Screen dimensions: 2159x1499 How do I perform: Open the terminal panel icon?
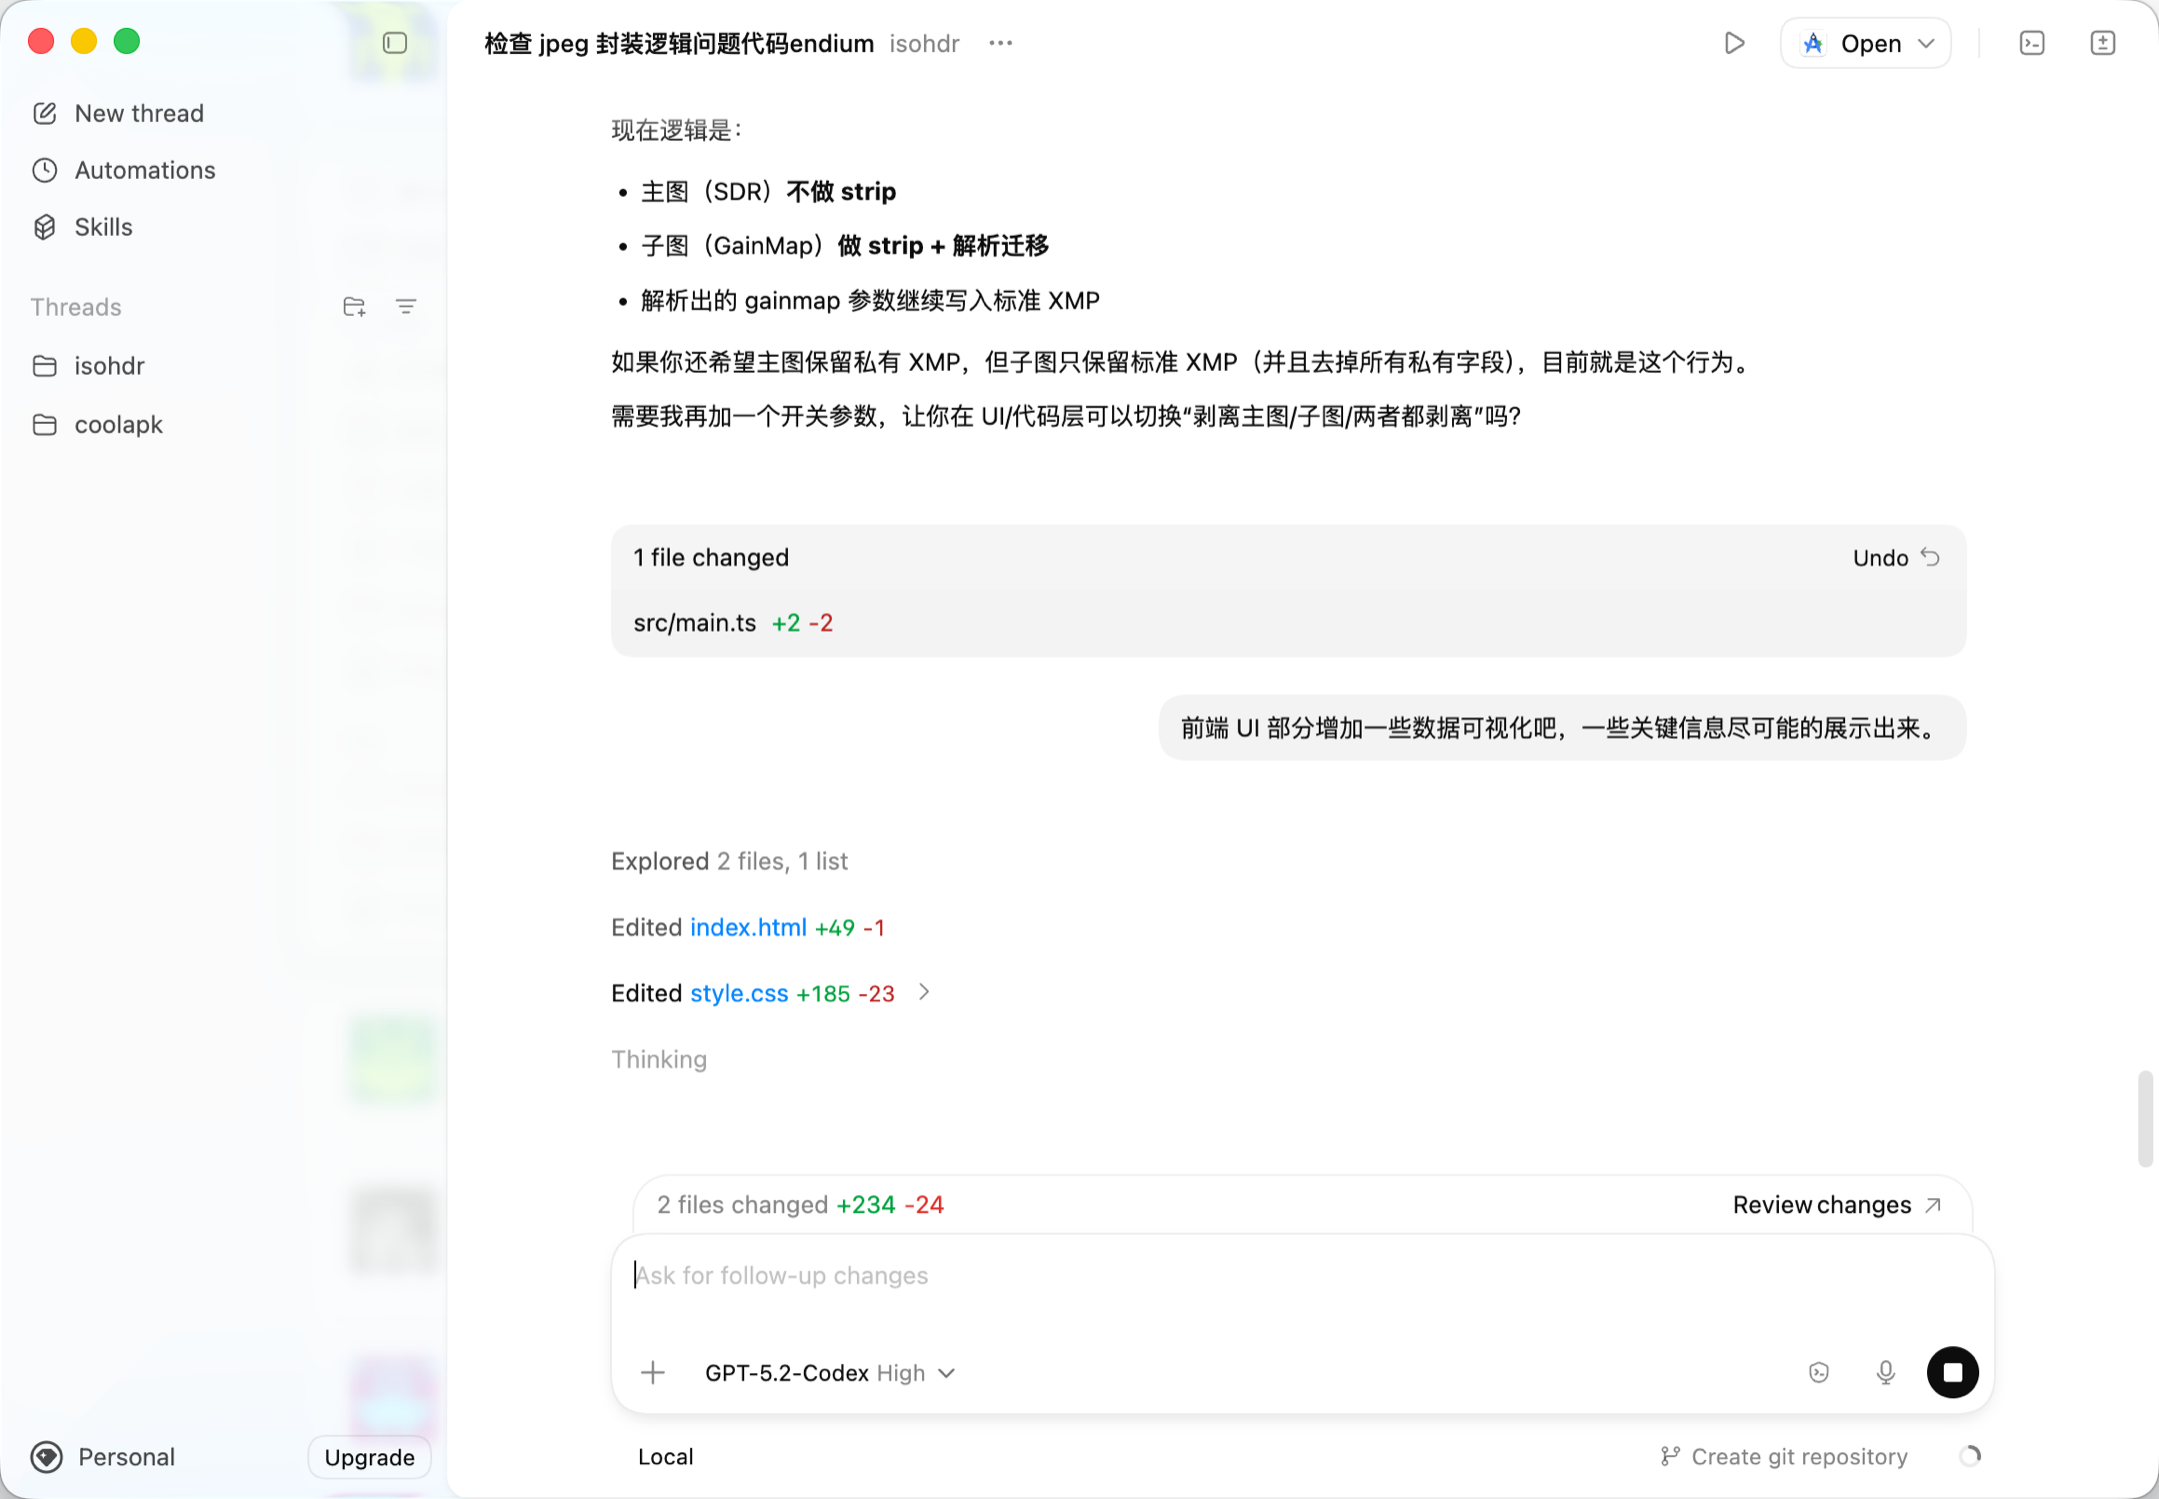(x=2032, y=43)
